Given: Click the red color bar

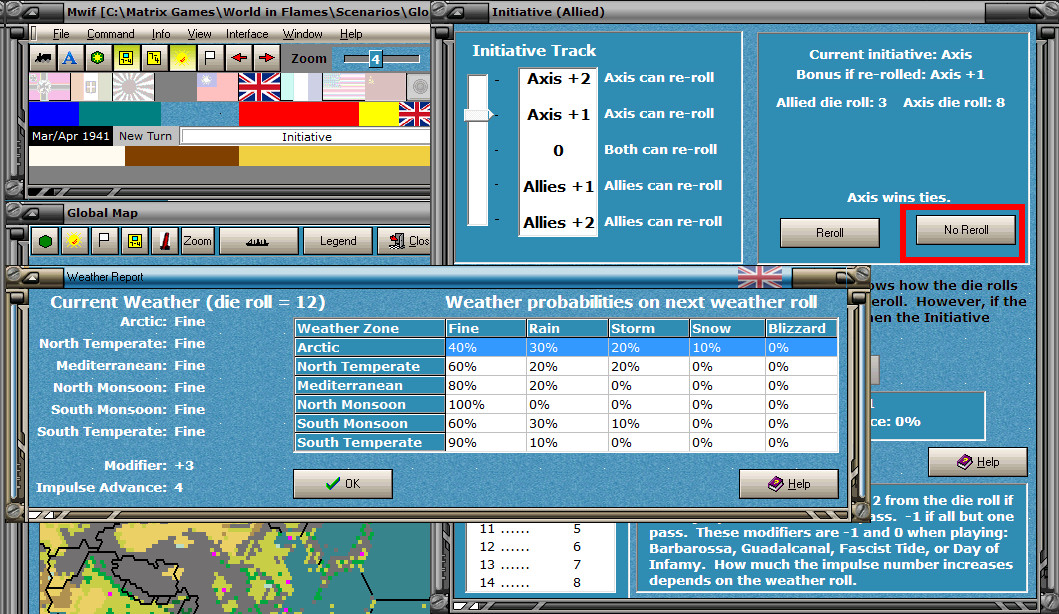Looking at the screenshot, I should point(299,114).
